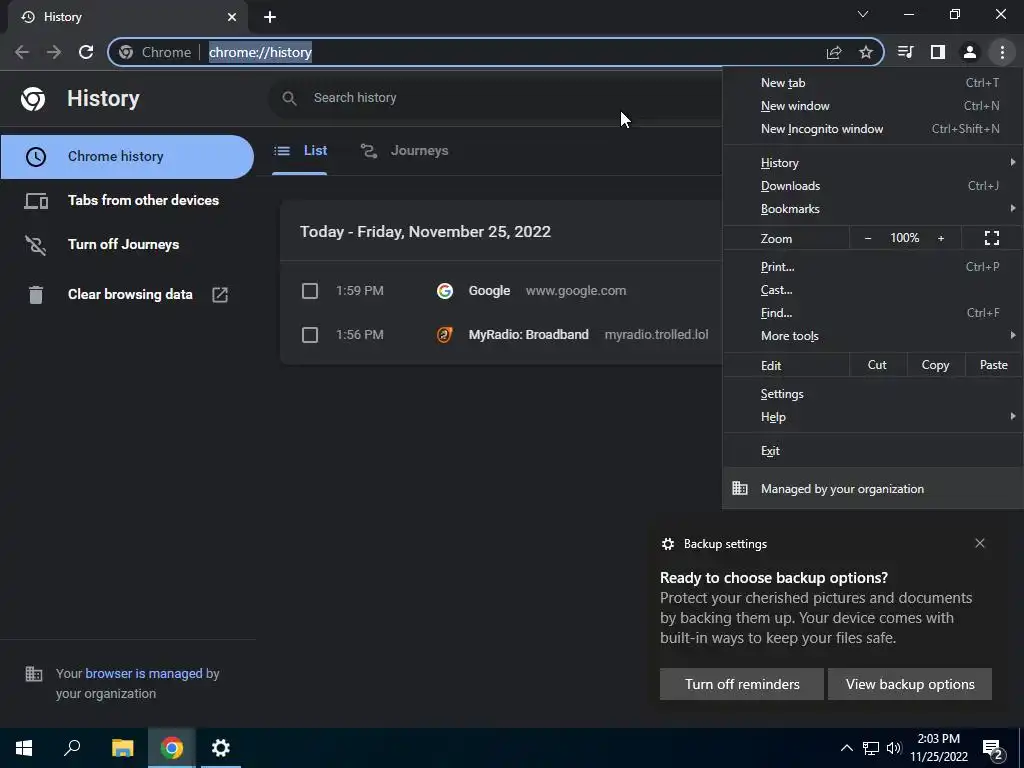
Task: Bookmark this tab with star icon
Action: click(866, 52)
